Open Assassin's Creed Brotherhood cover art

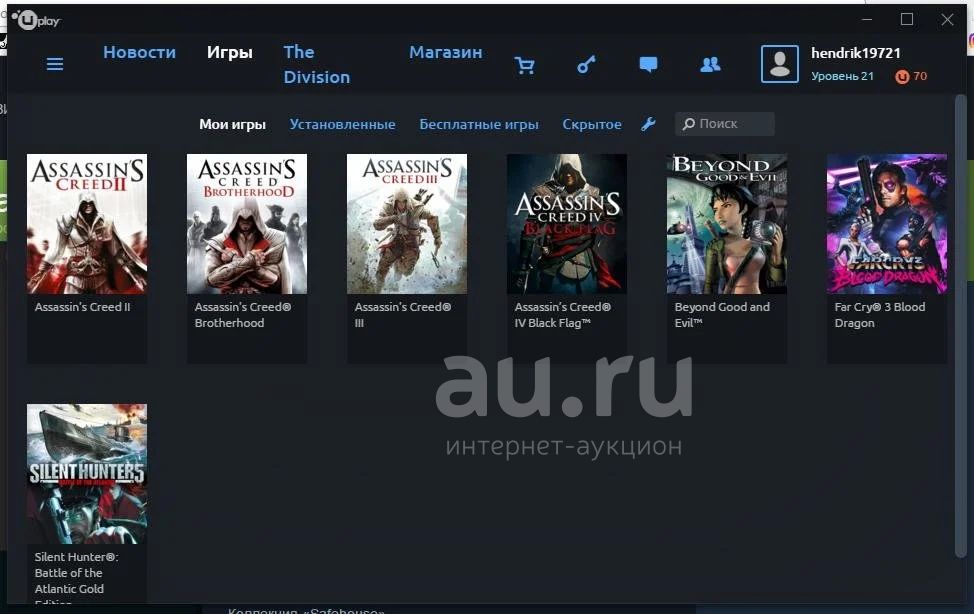(x=247, y=224)
